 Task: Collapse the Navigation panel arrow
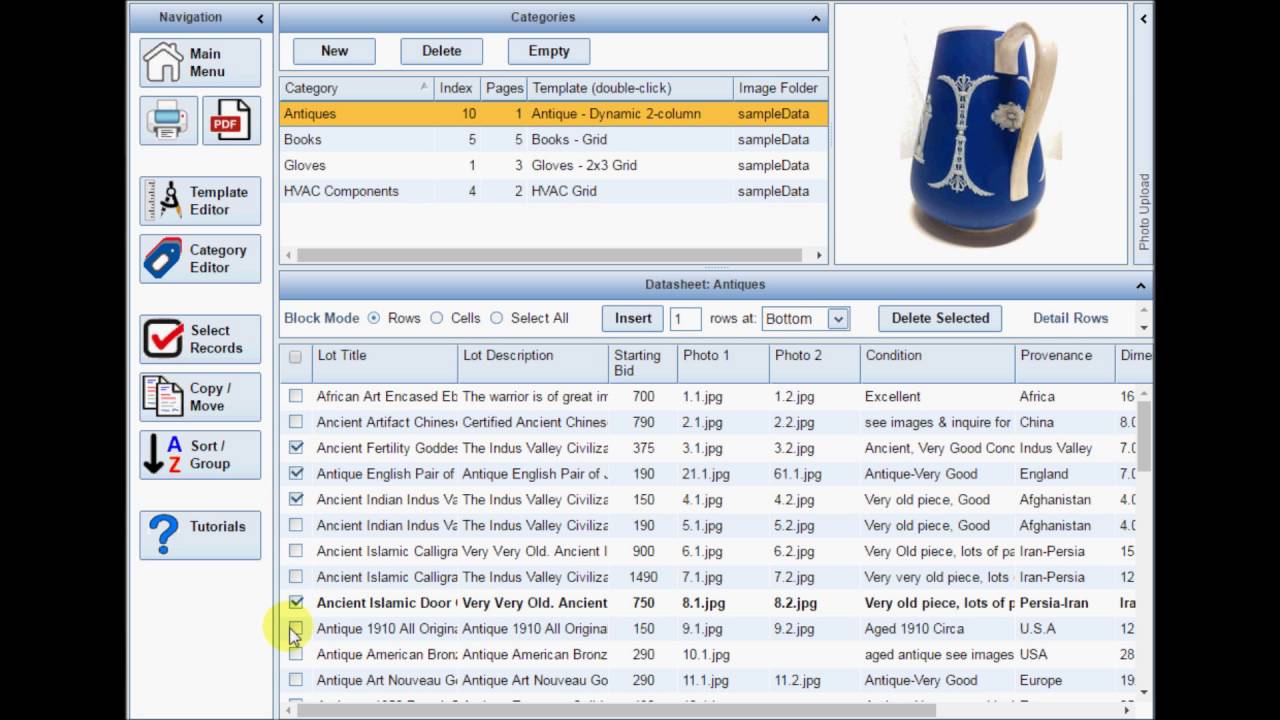pos(260,18)
